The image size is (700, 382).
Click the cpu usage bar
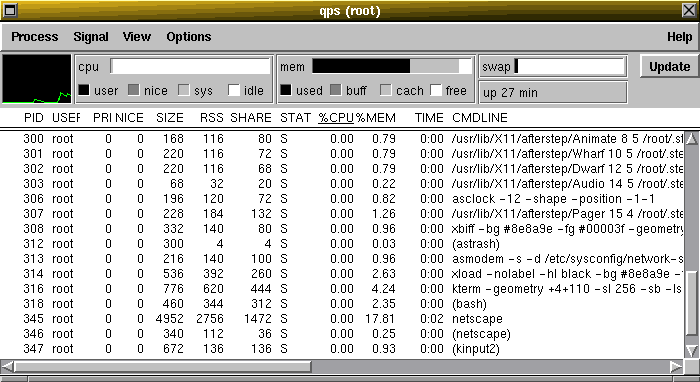click(x=190, y=66)
